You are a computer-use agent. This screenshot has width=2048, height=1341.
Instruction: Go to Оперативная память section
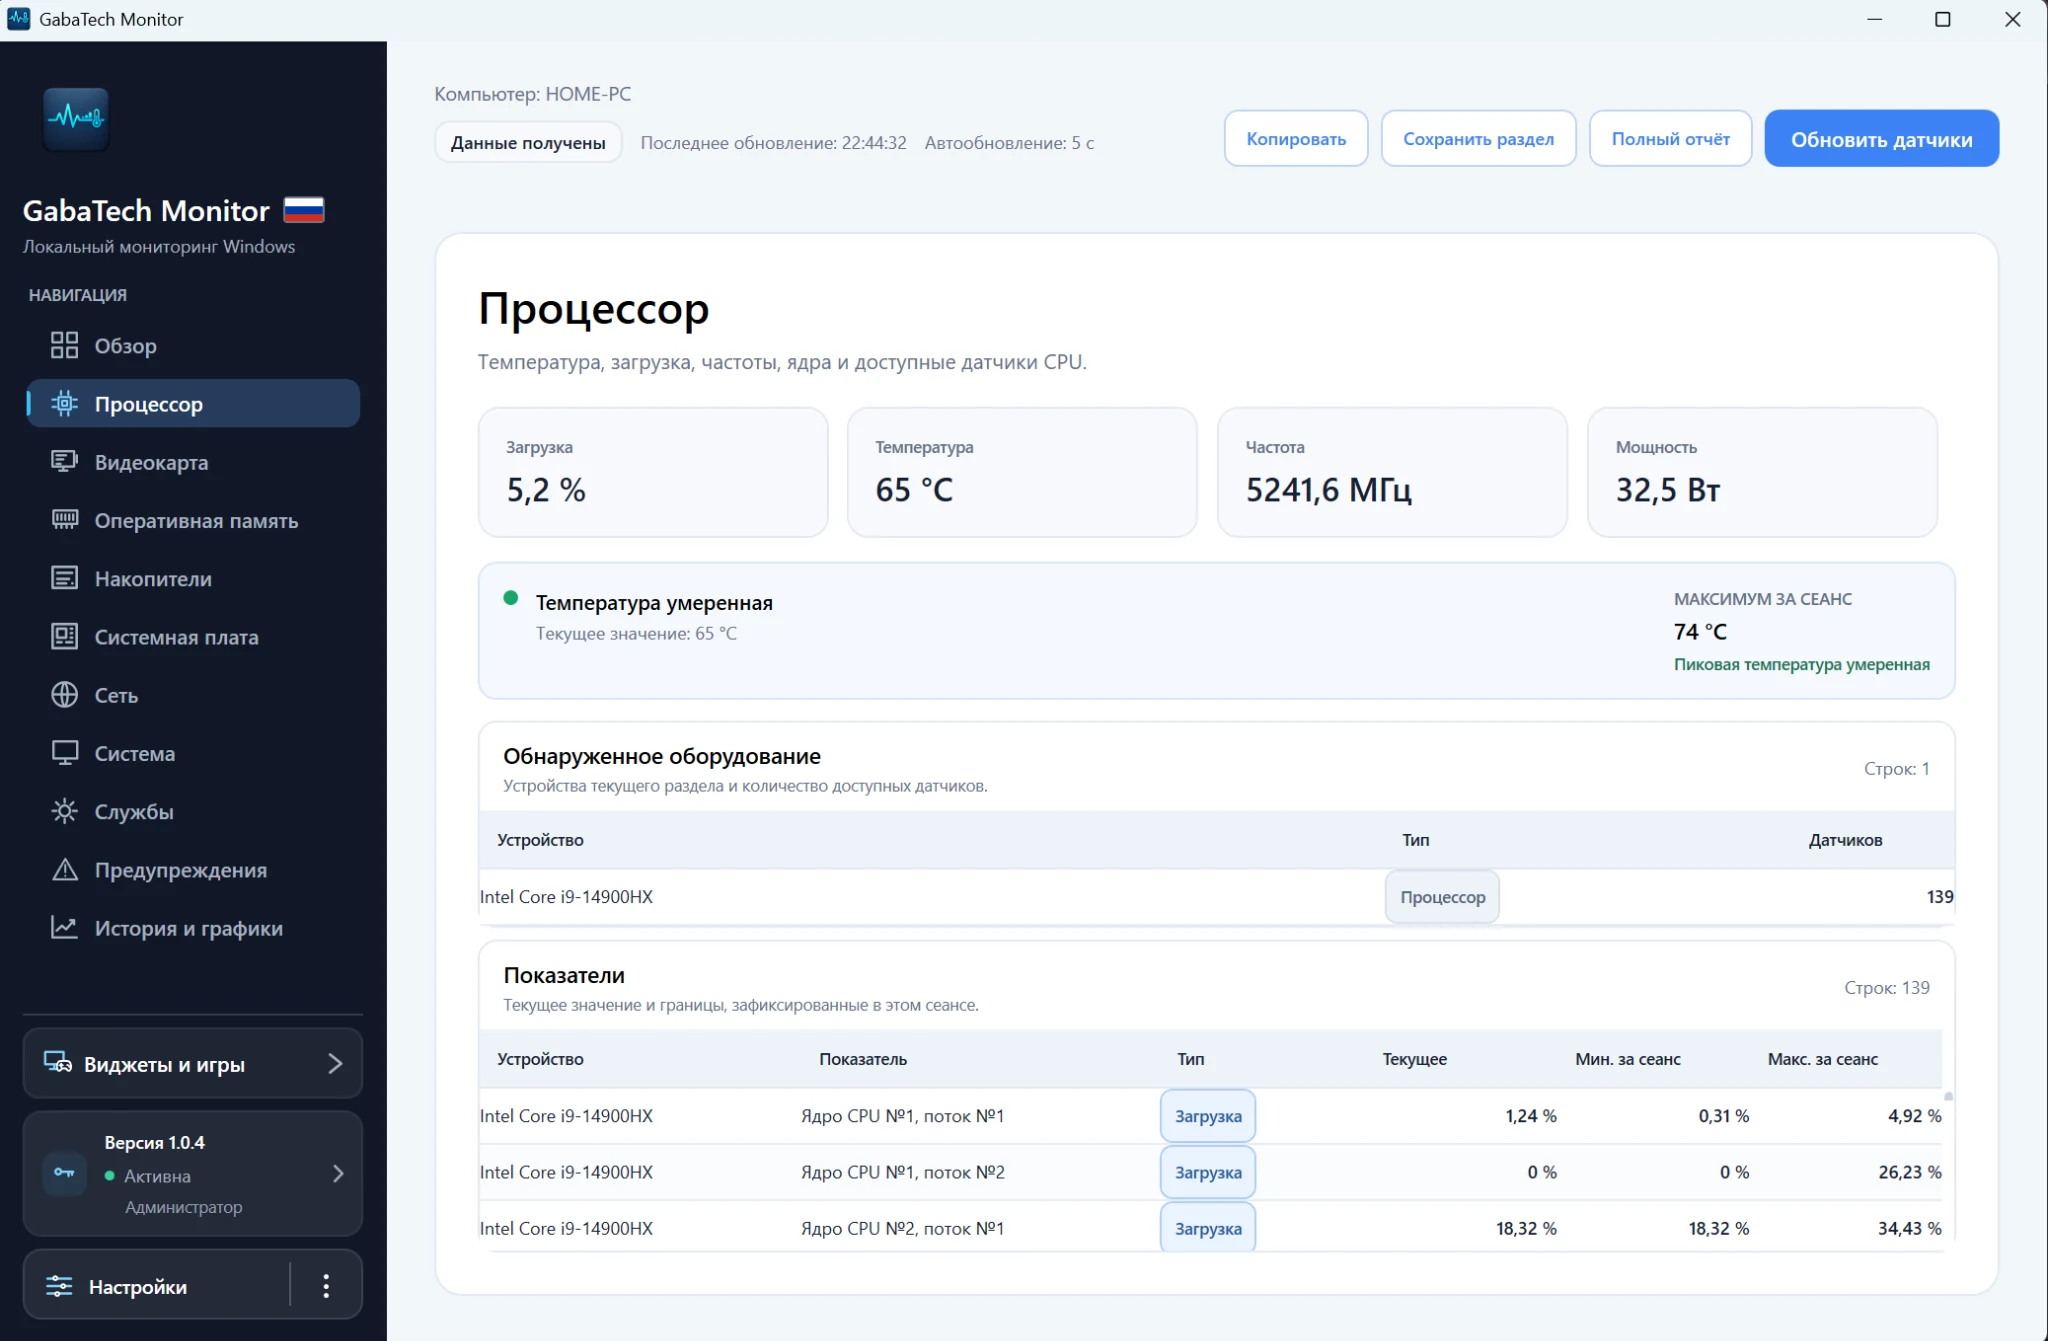pyautogui.click(x=192, y=519)
